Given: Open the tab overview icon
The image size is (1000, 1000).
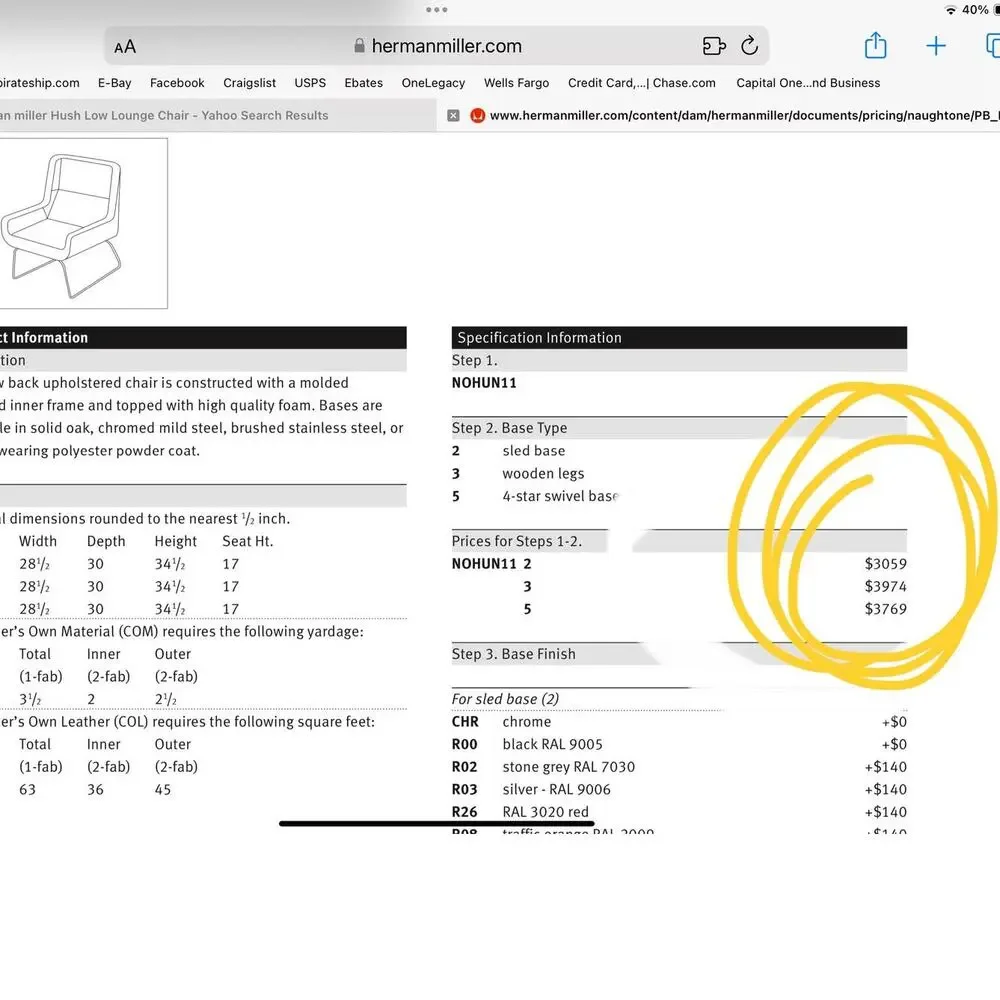Looking at the screenshot, I should tap(992, 46).
